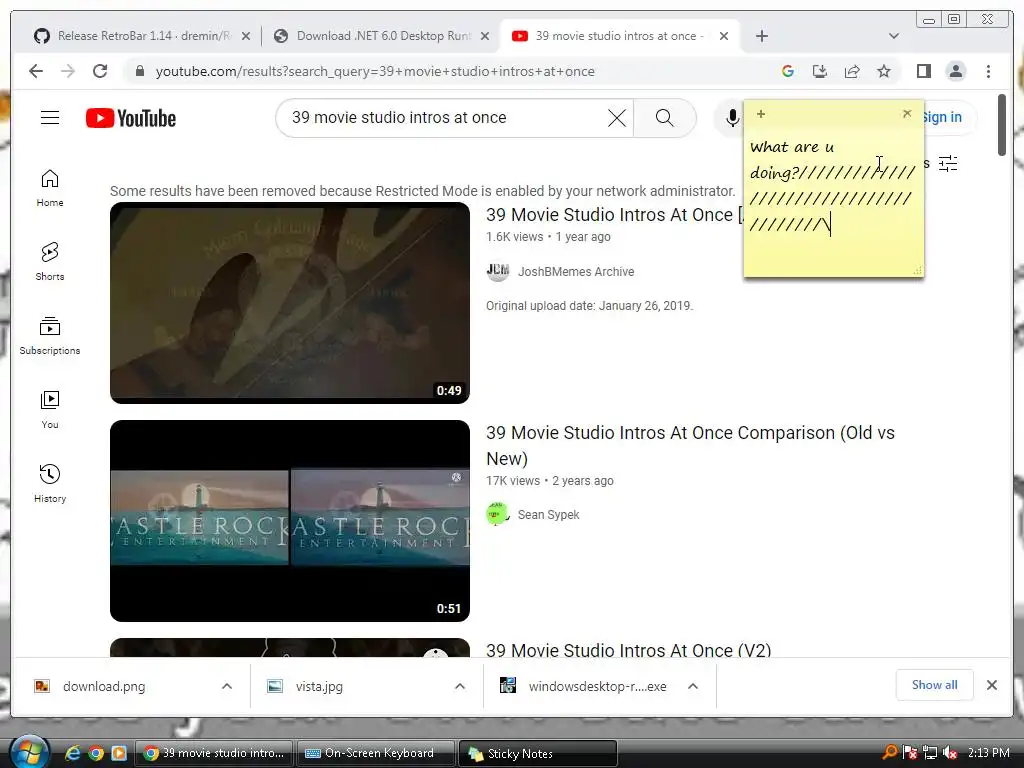The width and height of the screenshot is (1024, 768).
Task: Go to YouTube home via the logo
Action: pyautogui.click(x=131, y=118)
